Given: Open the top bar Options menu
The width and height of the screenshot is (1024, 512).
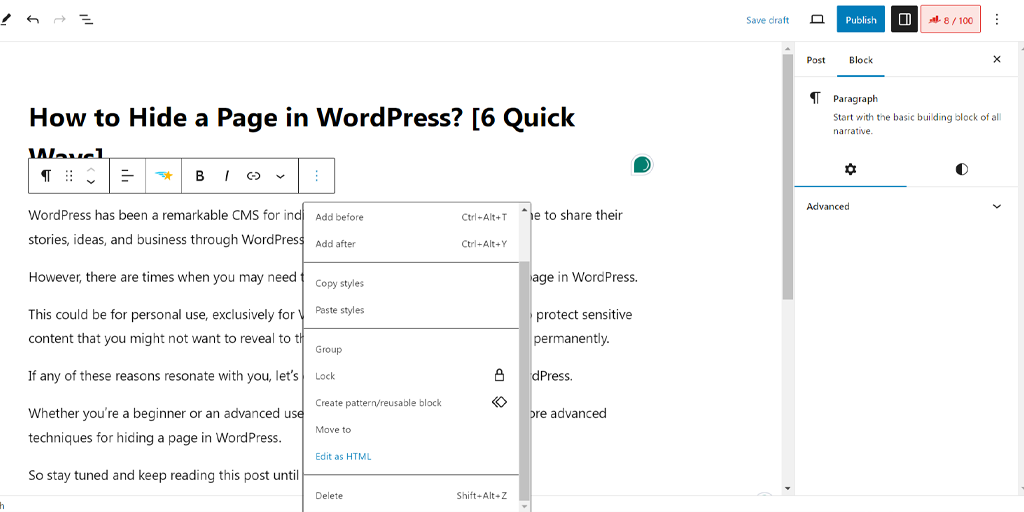Looking at the screenshot, I should click(997, 20).
